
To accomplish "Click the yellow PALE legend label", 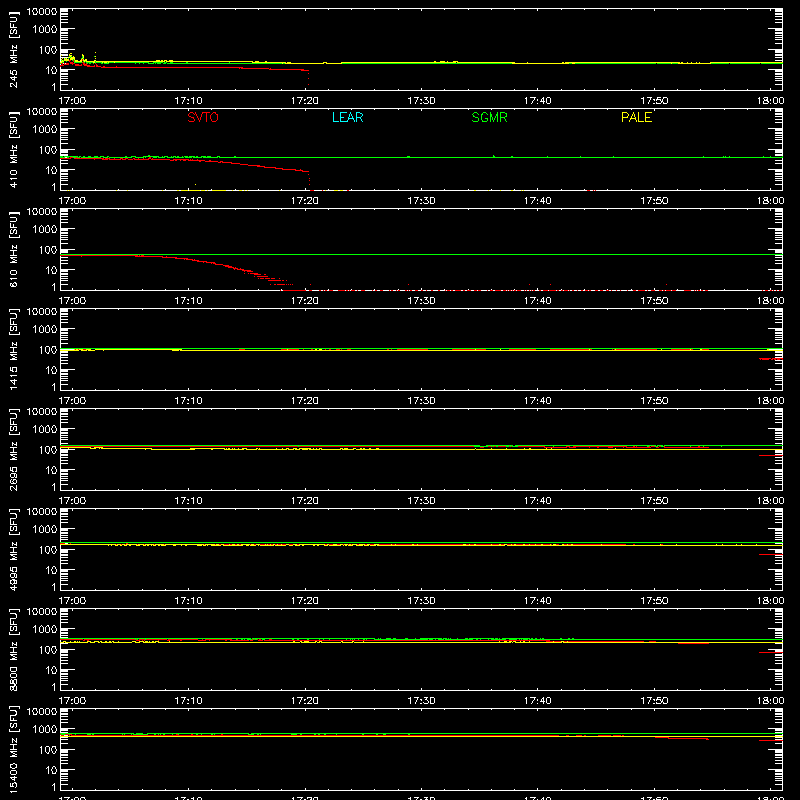I will (x=636, y=117).
